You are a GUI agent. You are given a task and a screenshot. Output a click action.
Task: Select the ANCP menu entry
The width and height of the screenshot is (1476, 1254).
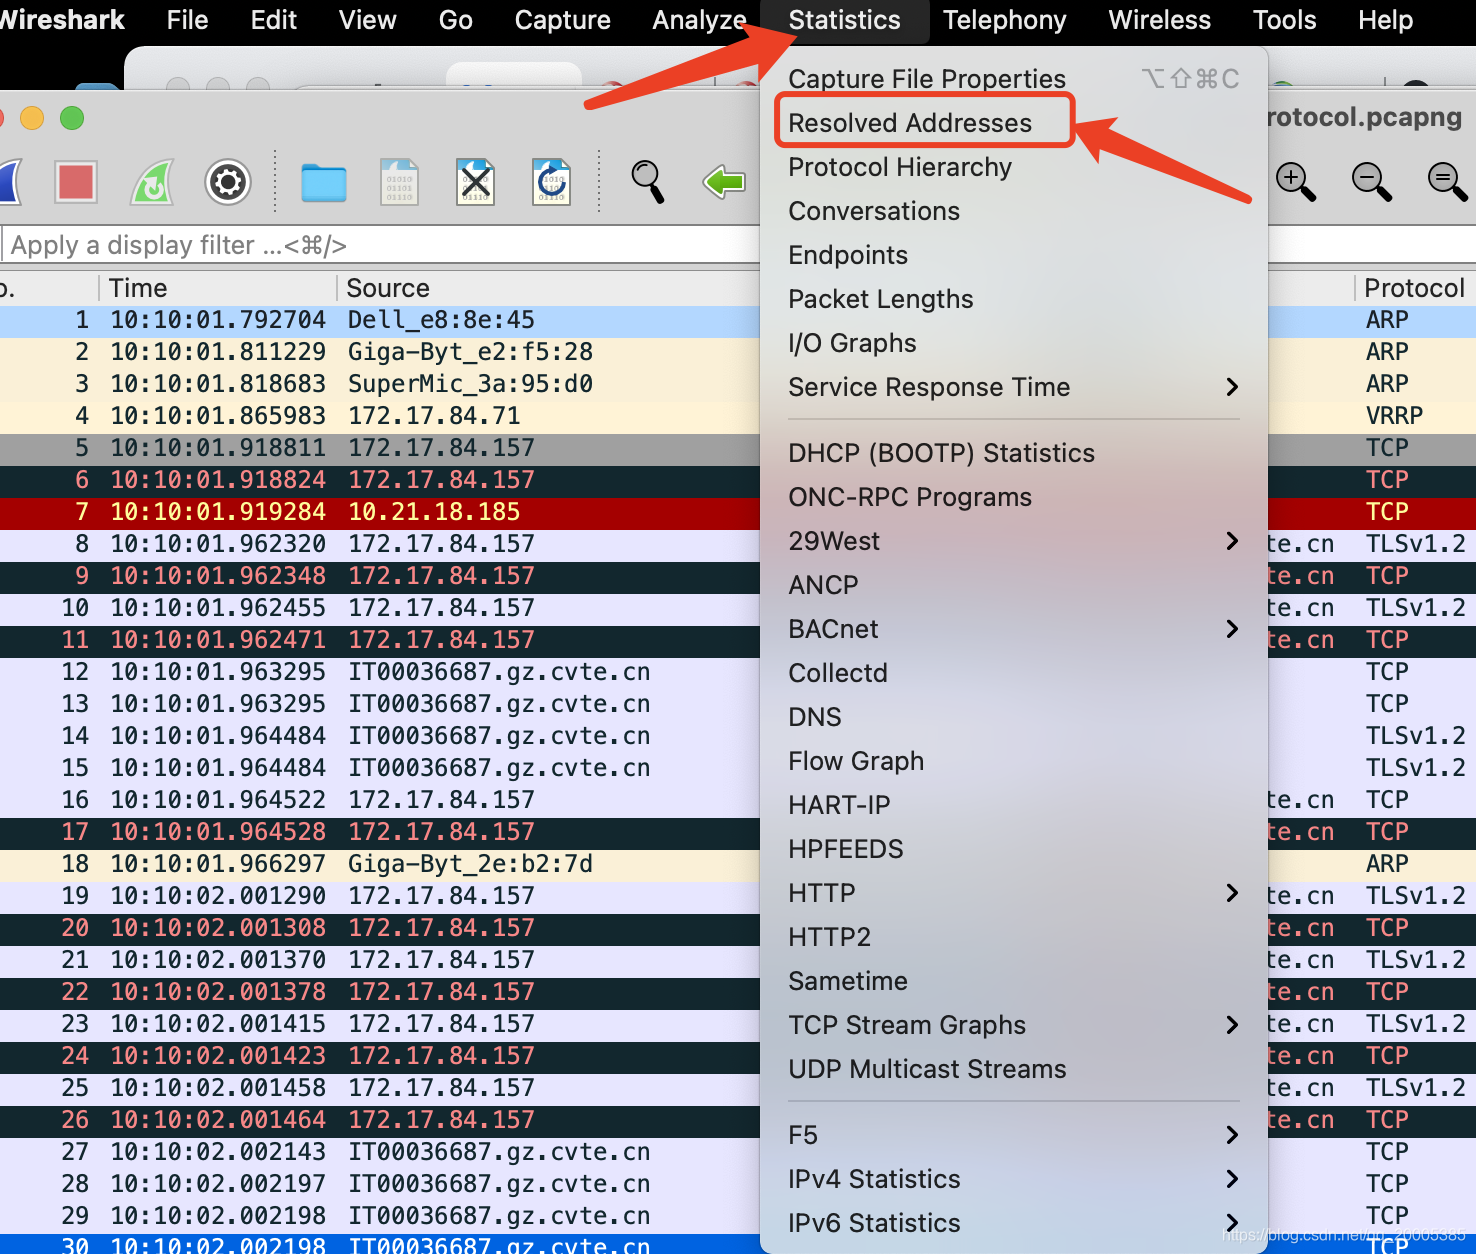(x=1014, y=585)
